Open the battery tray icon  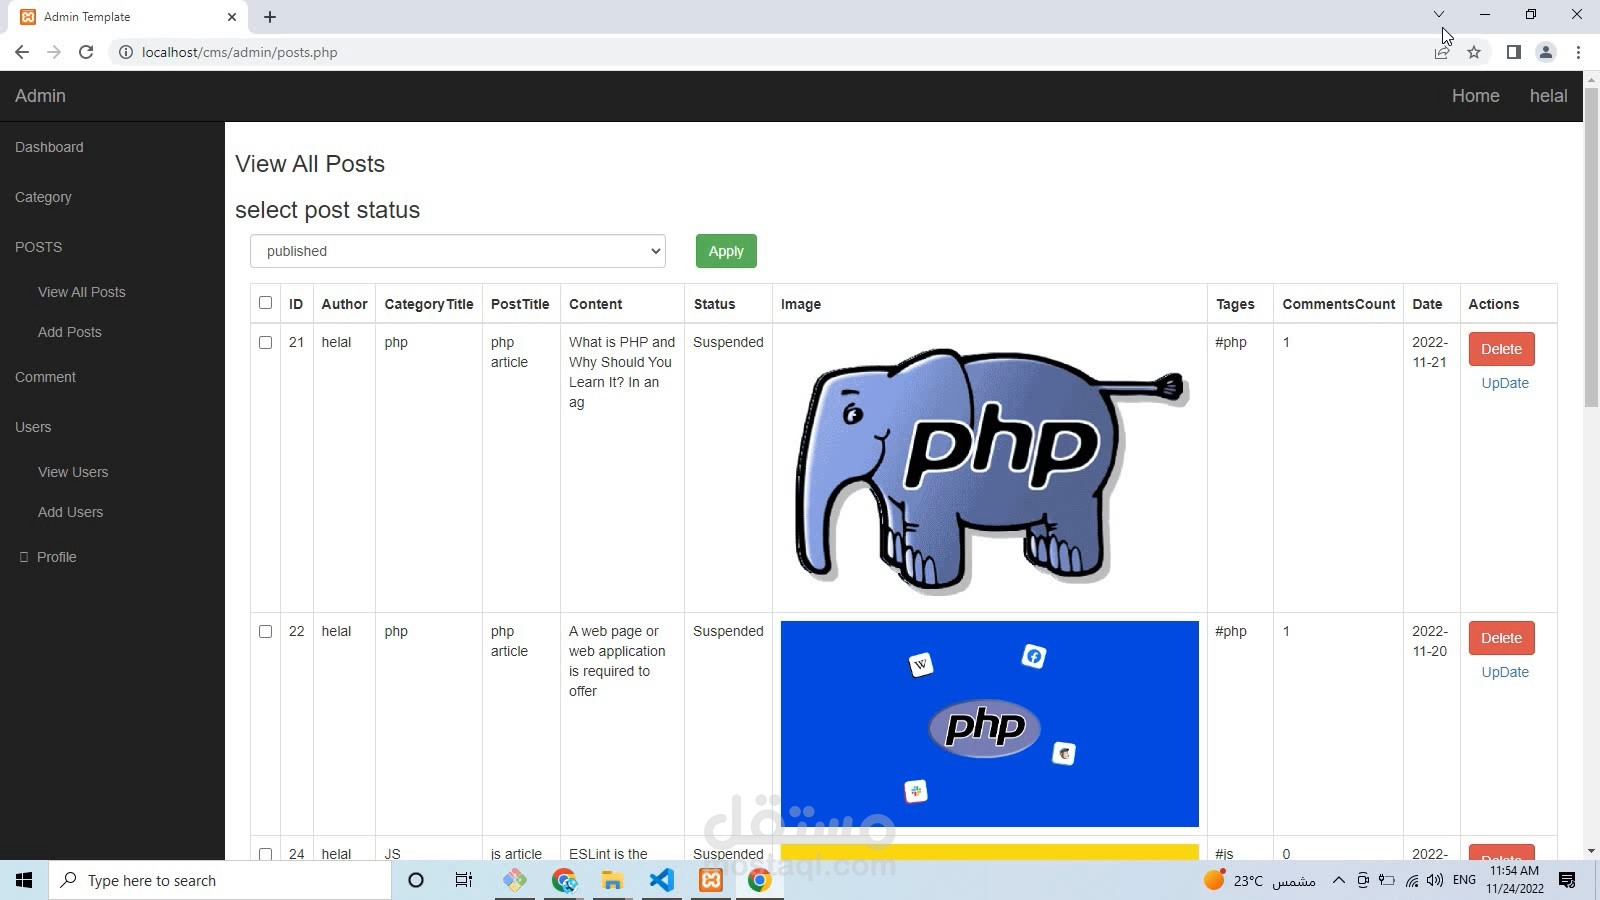point(1387,880)
